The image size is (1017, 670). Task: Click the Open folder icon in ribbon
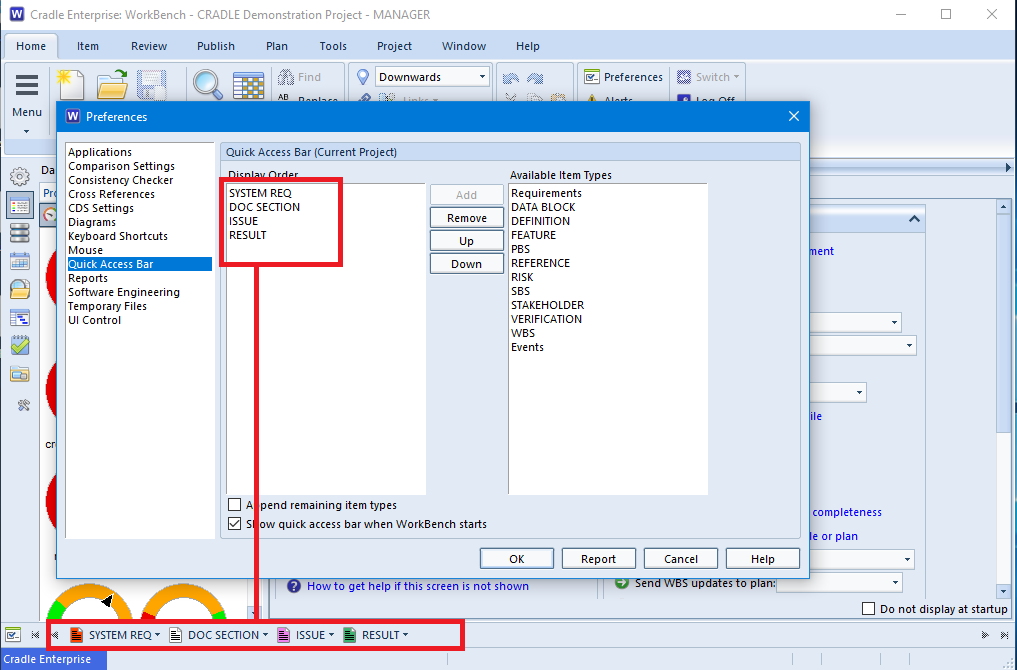click(x=112, y=84)
